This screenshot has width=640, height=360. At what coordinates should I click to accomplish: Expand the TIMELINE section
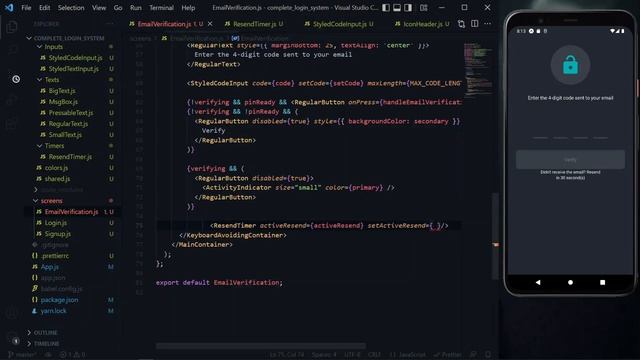click(x=29, y=344)
